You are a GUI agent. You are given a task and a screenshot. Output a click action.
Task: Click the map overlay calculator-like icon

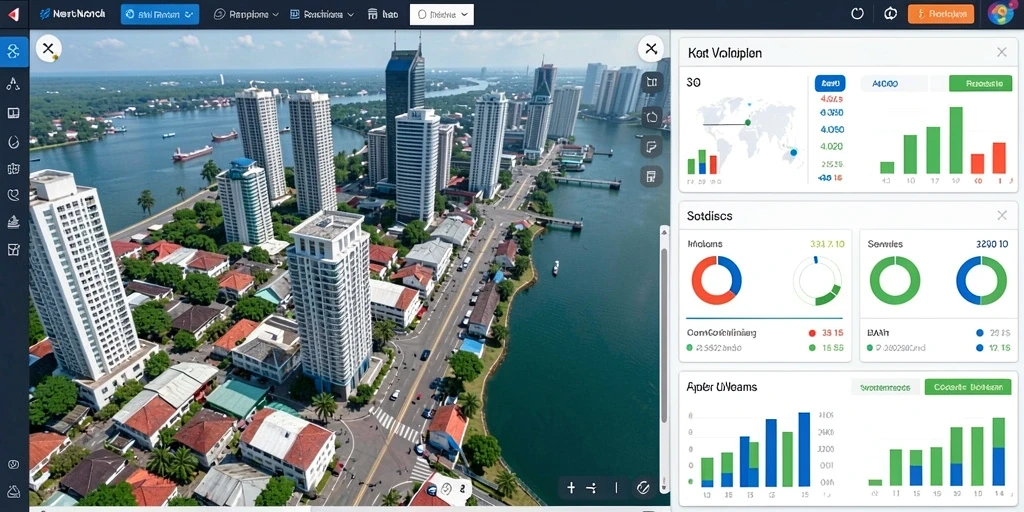click(x=651, y=176)
